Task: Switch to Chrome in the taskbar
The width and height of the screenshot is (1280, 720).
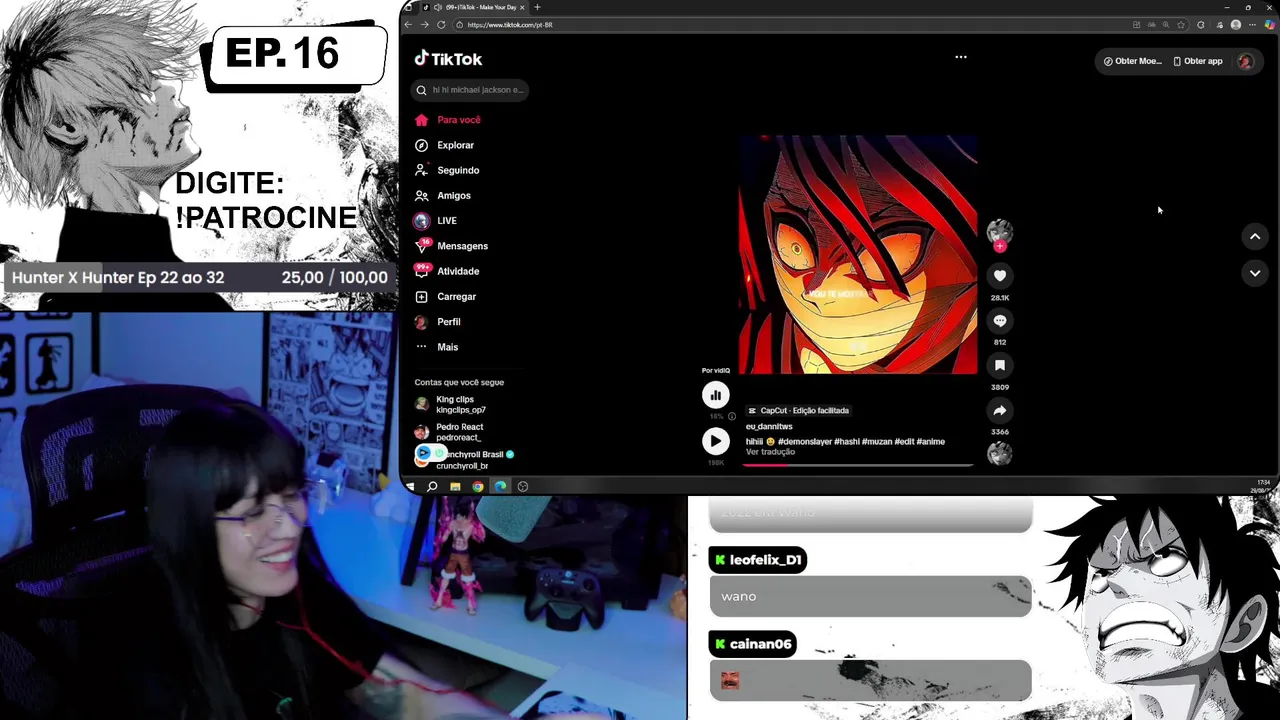Action: pos(478,486)
